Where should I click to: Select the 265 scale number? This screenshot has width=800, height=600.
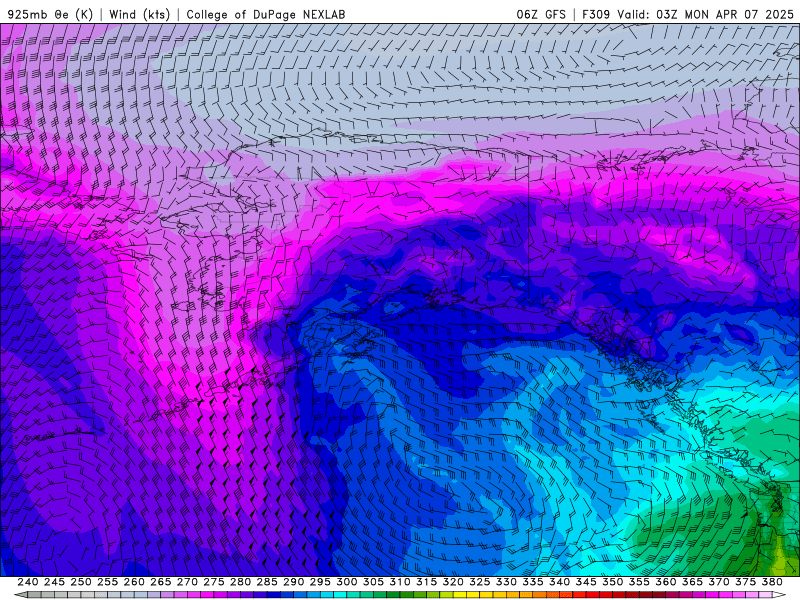click(161, 582)
